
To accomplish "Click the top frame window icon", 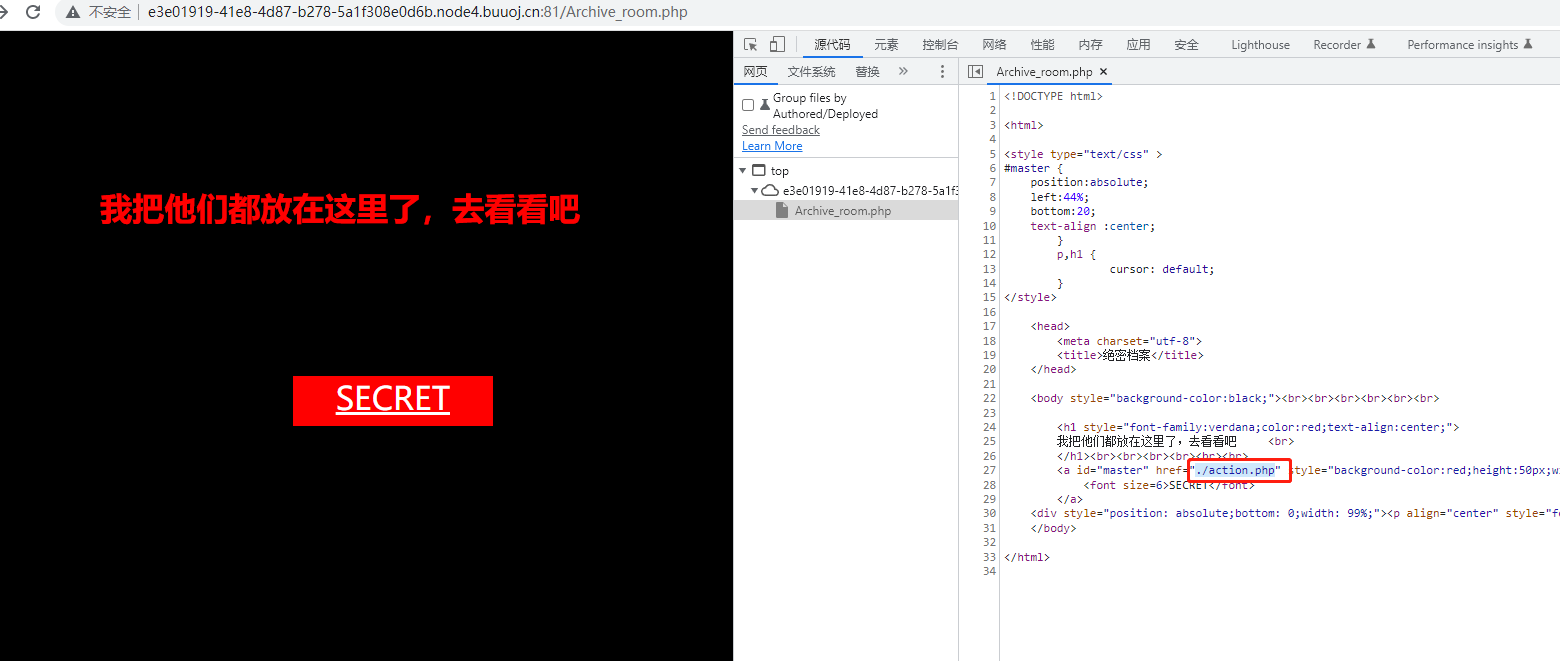I will click(758, 171).
